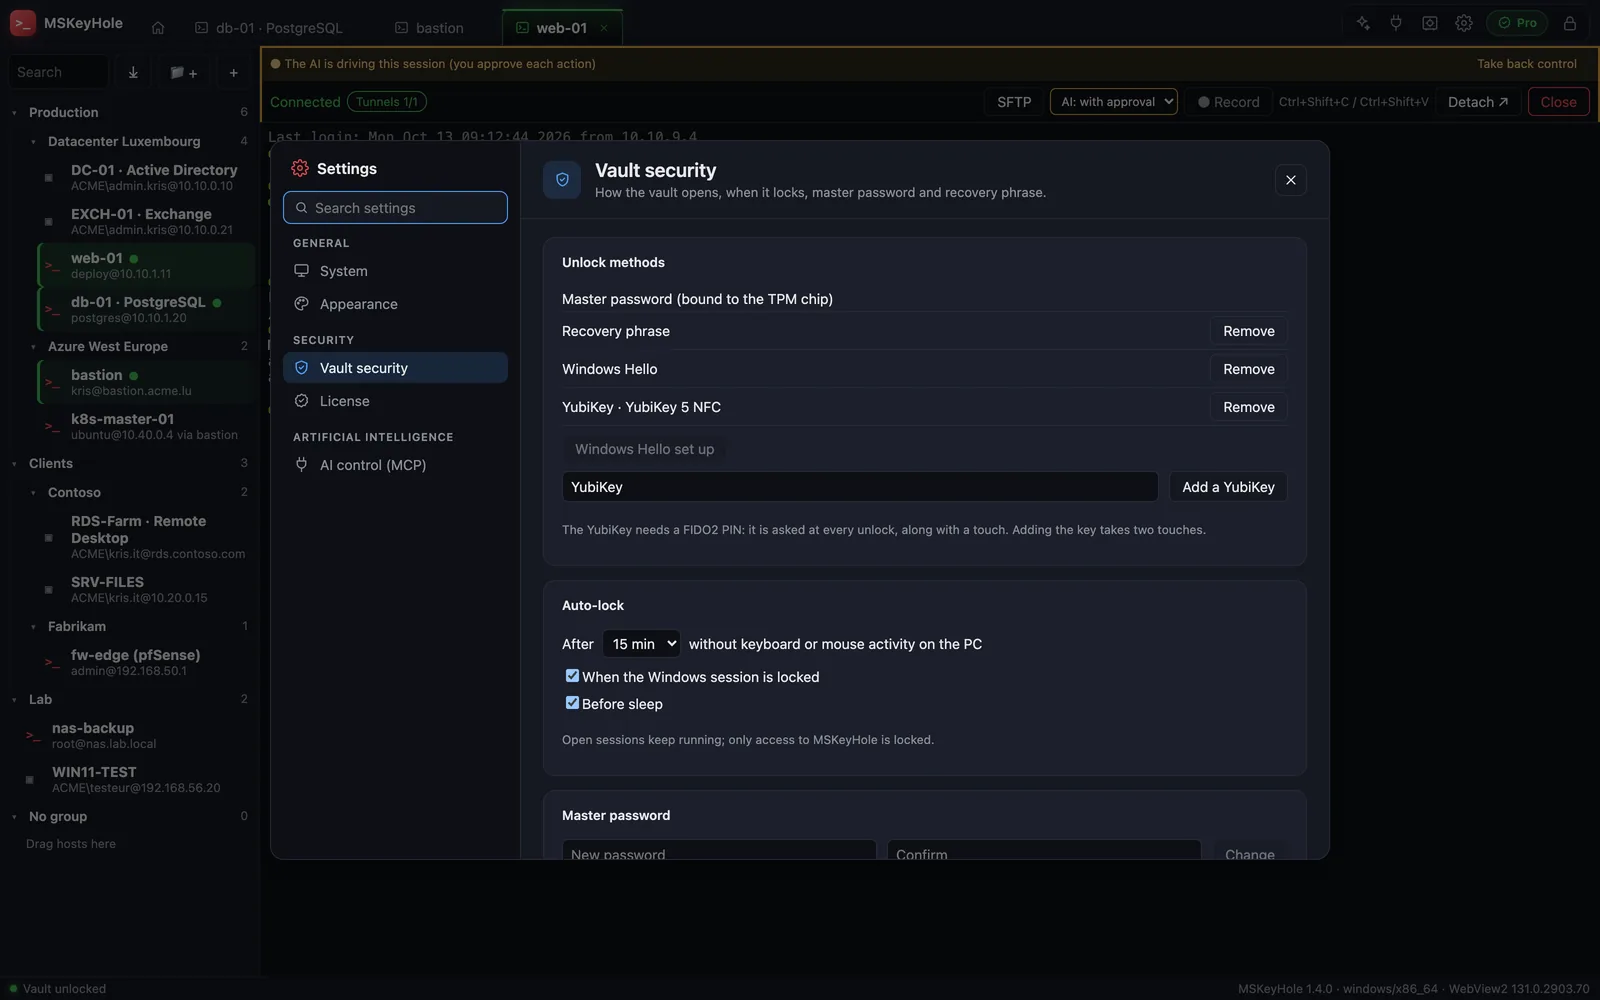Image resolution: width=1600 pixels, height=1000 pixels.
Task: Open Appearance settings section
Action: point(395,304)
